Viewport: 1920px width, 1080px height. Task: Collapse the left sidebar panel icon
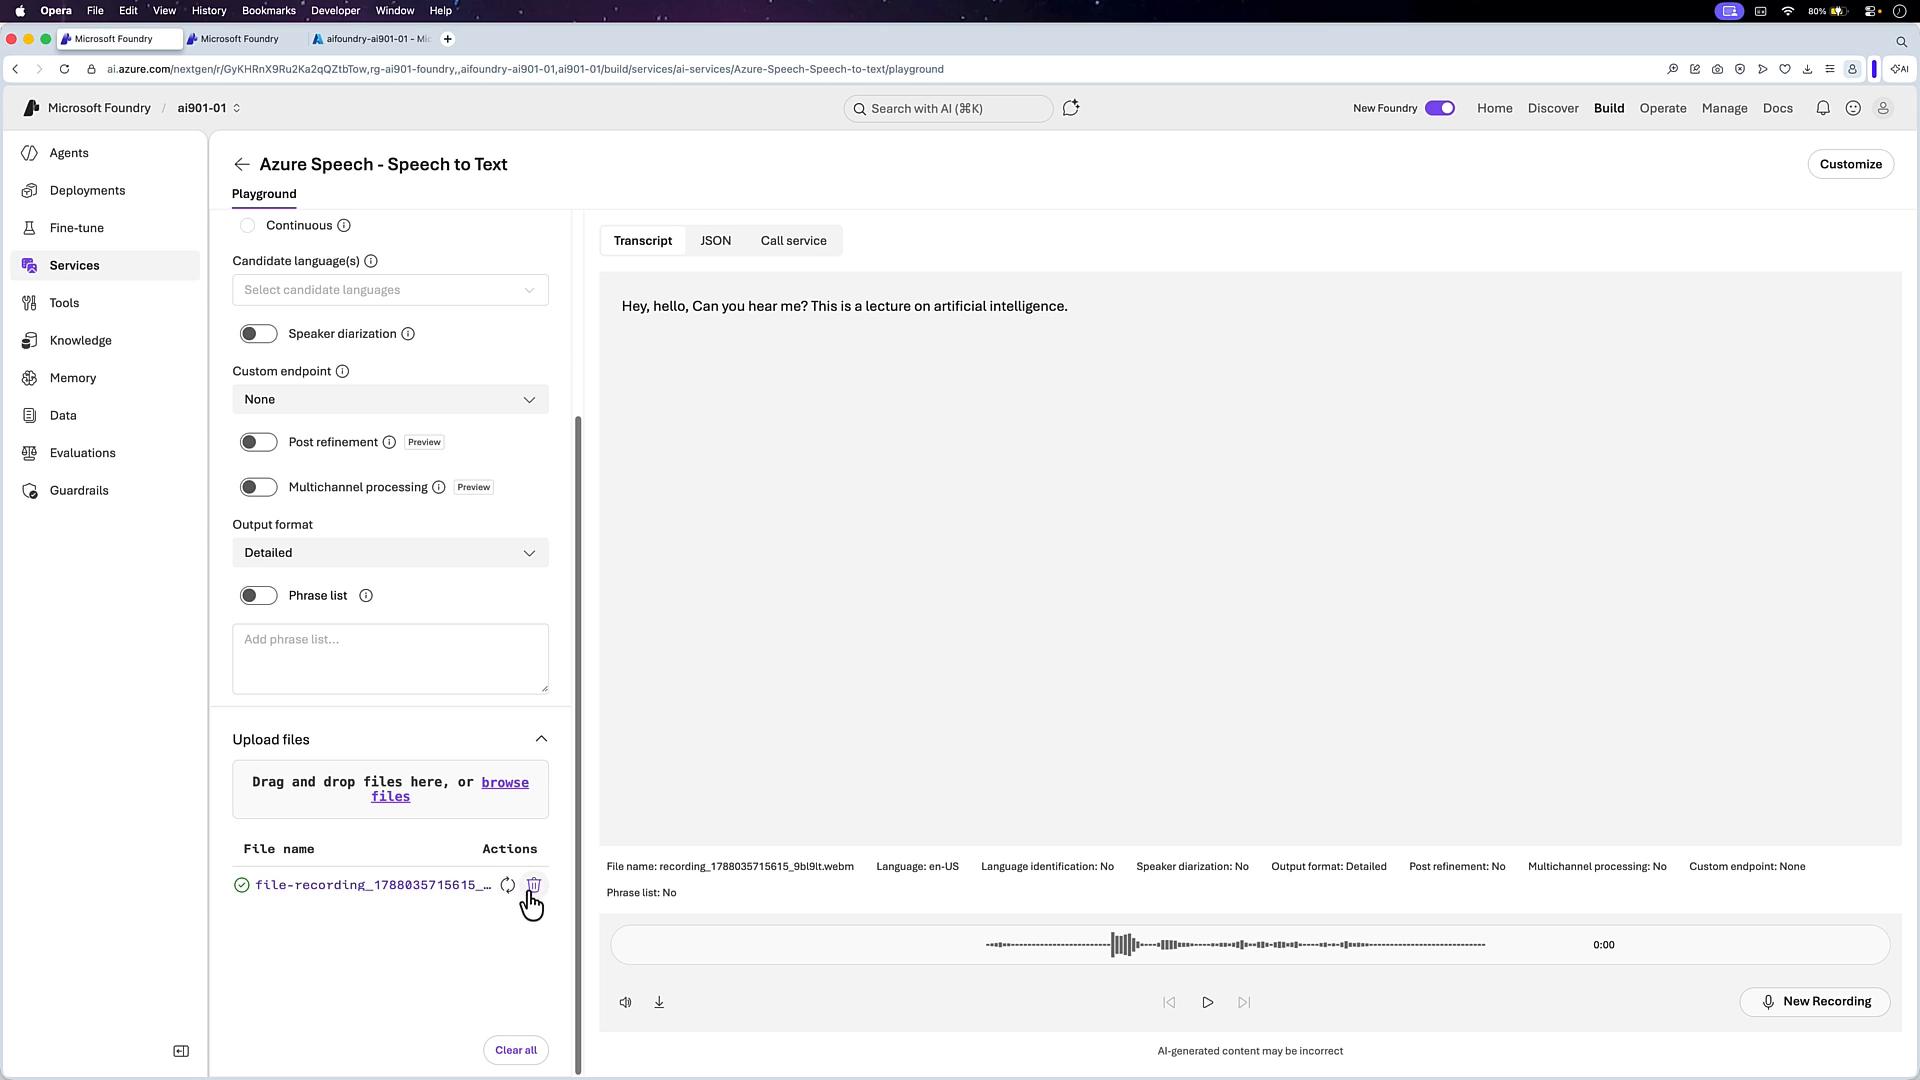(181, 1051)
